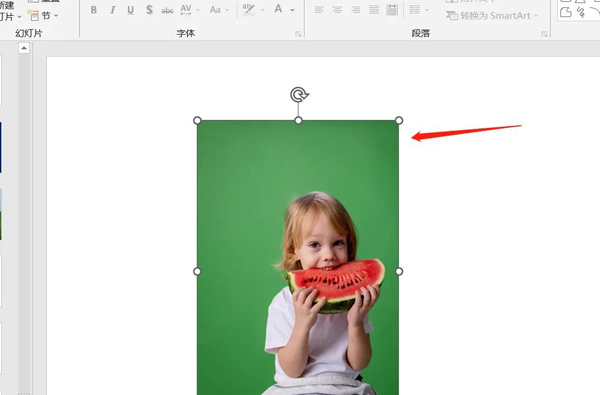The image size is (600, 395).
Task: Center align the text
Action: (x=337, y=10)
